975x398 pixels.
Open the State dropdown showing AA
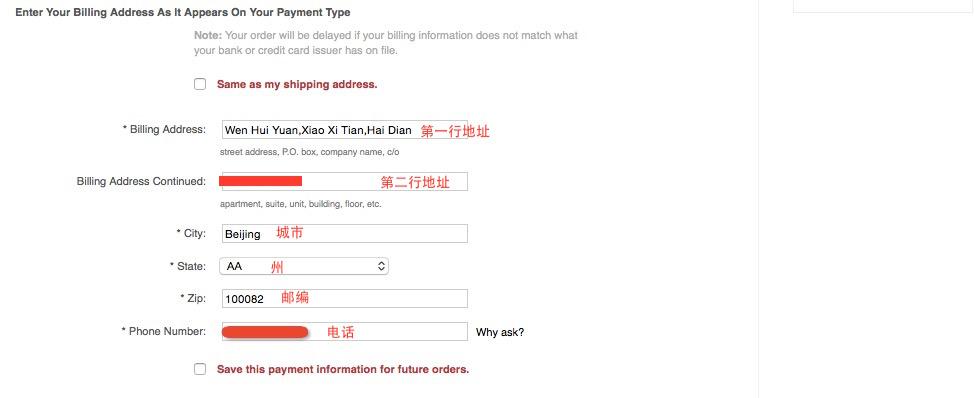coord(304,266)
